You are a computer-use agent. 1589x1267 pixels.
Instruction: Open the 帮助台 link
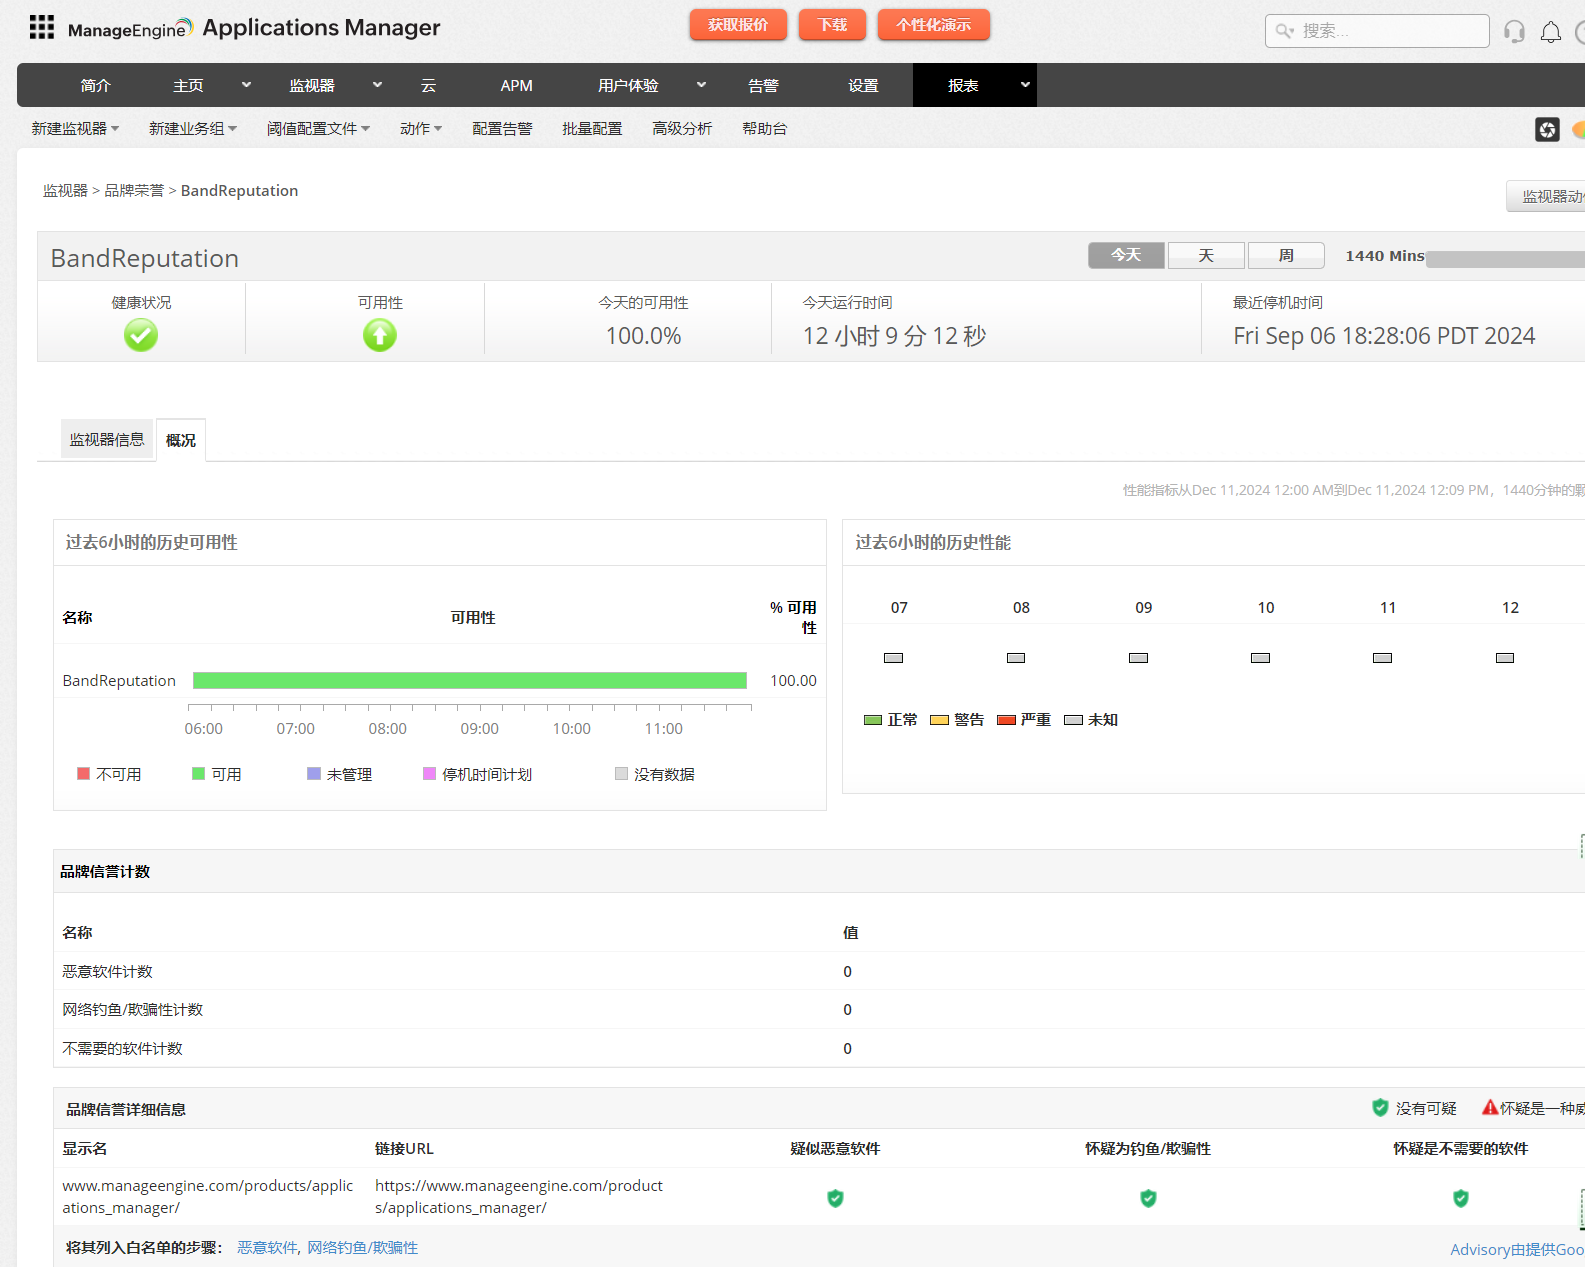click(764, 129)
